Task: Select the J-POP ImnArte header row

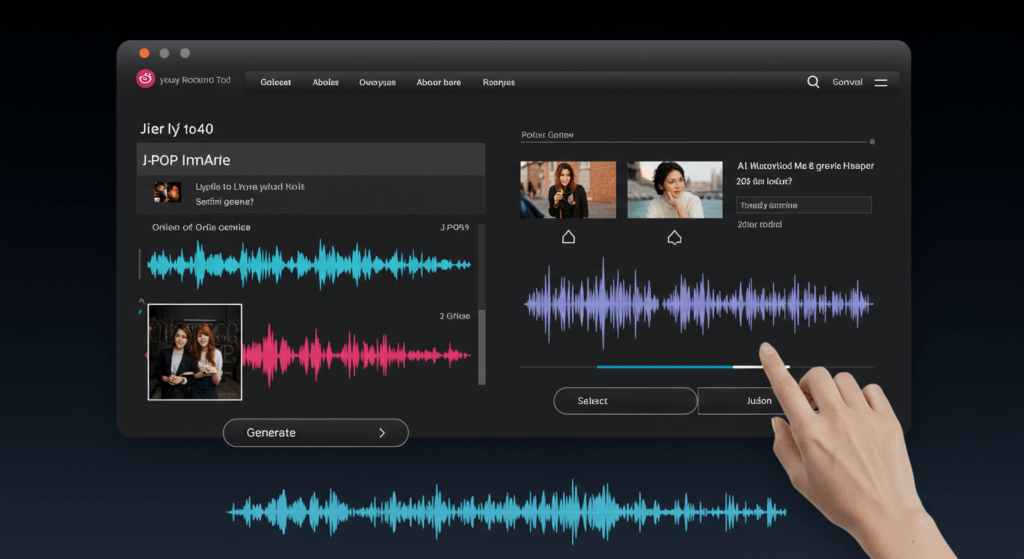Action: [311, 160]
